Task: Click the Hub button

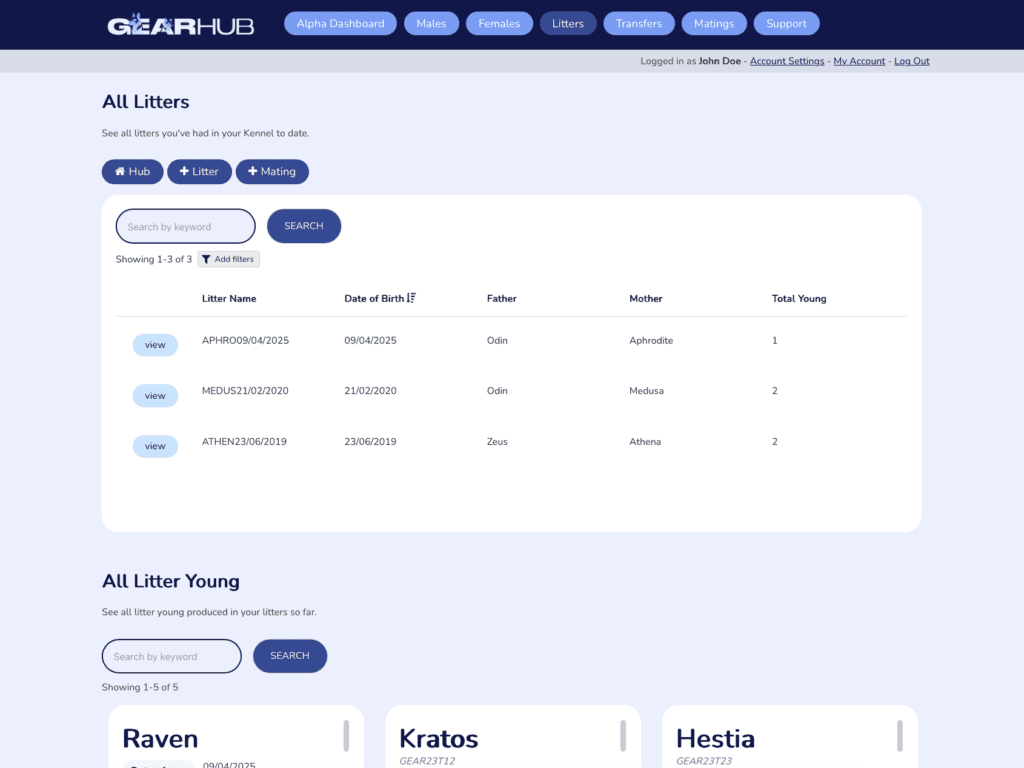Action: 133,172
